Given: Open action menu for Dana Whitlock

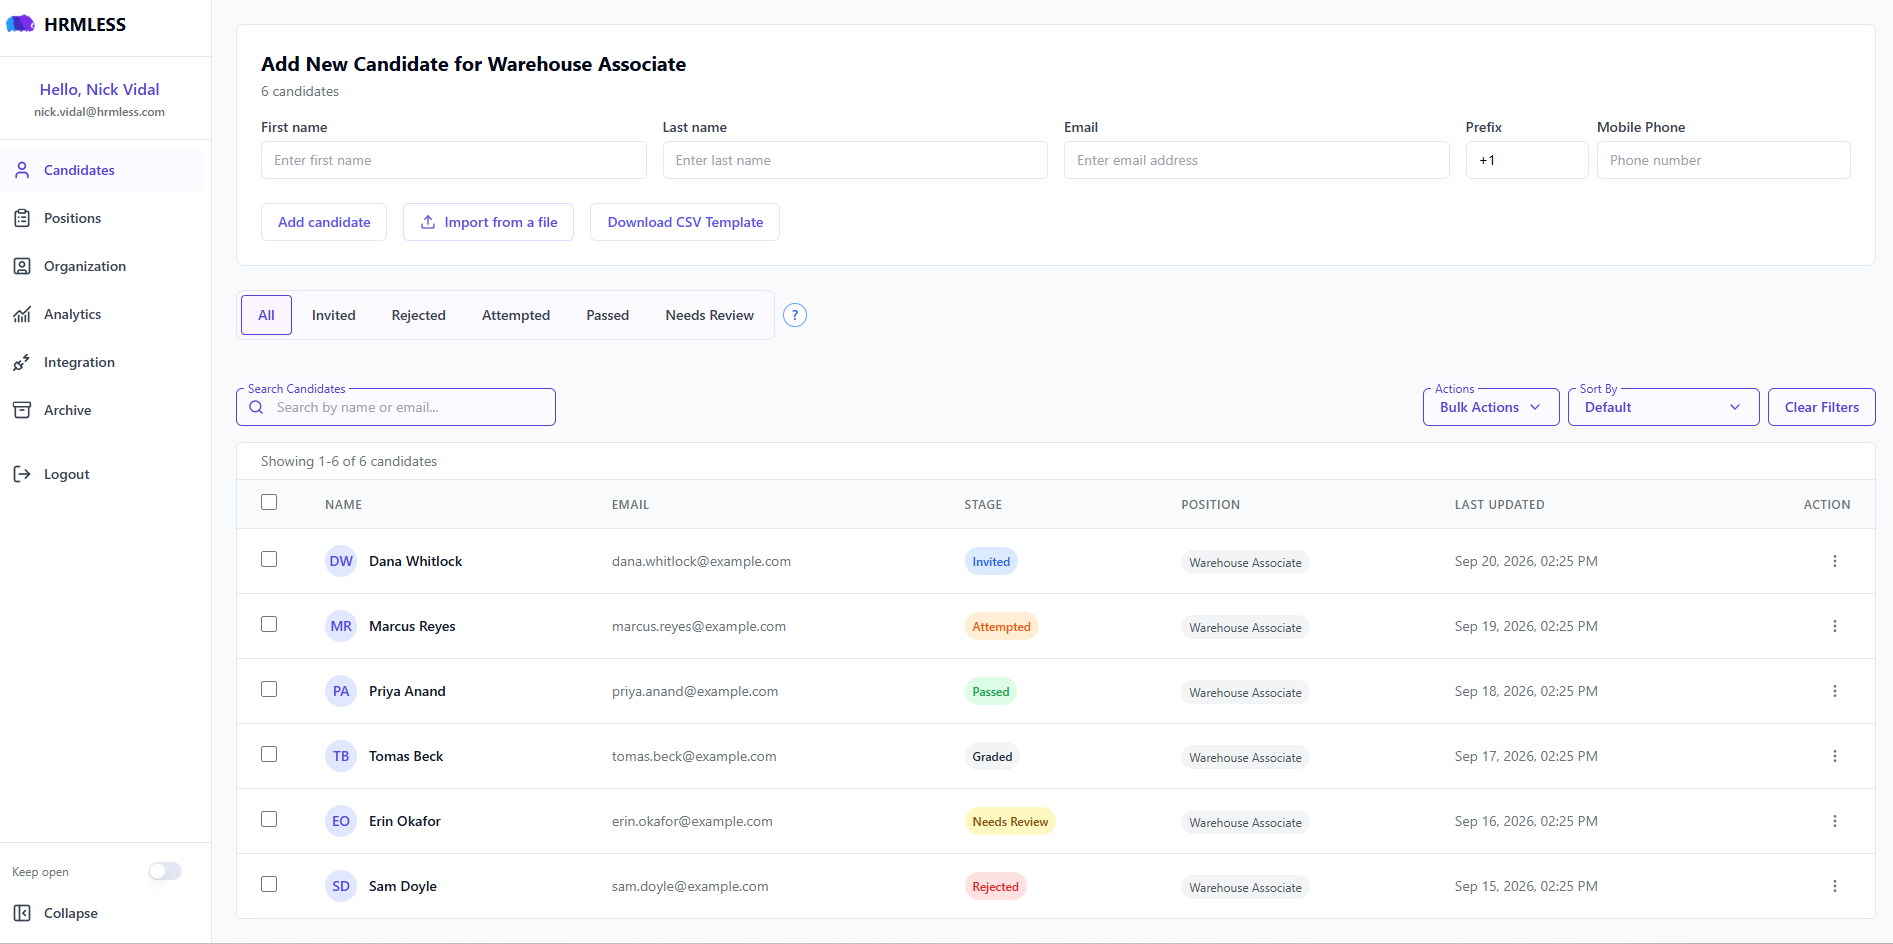Looking at the screenshot, I should click(x=1835, y=561).
